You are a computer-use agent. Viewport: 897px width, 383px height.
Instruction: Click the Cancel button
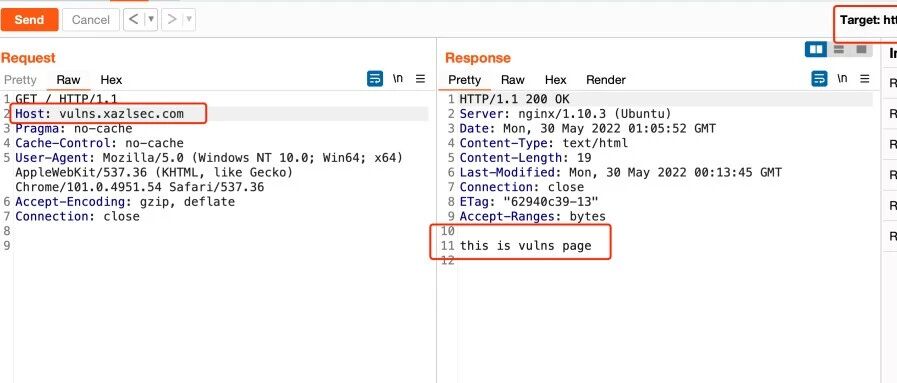(x=90, y=20)
